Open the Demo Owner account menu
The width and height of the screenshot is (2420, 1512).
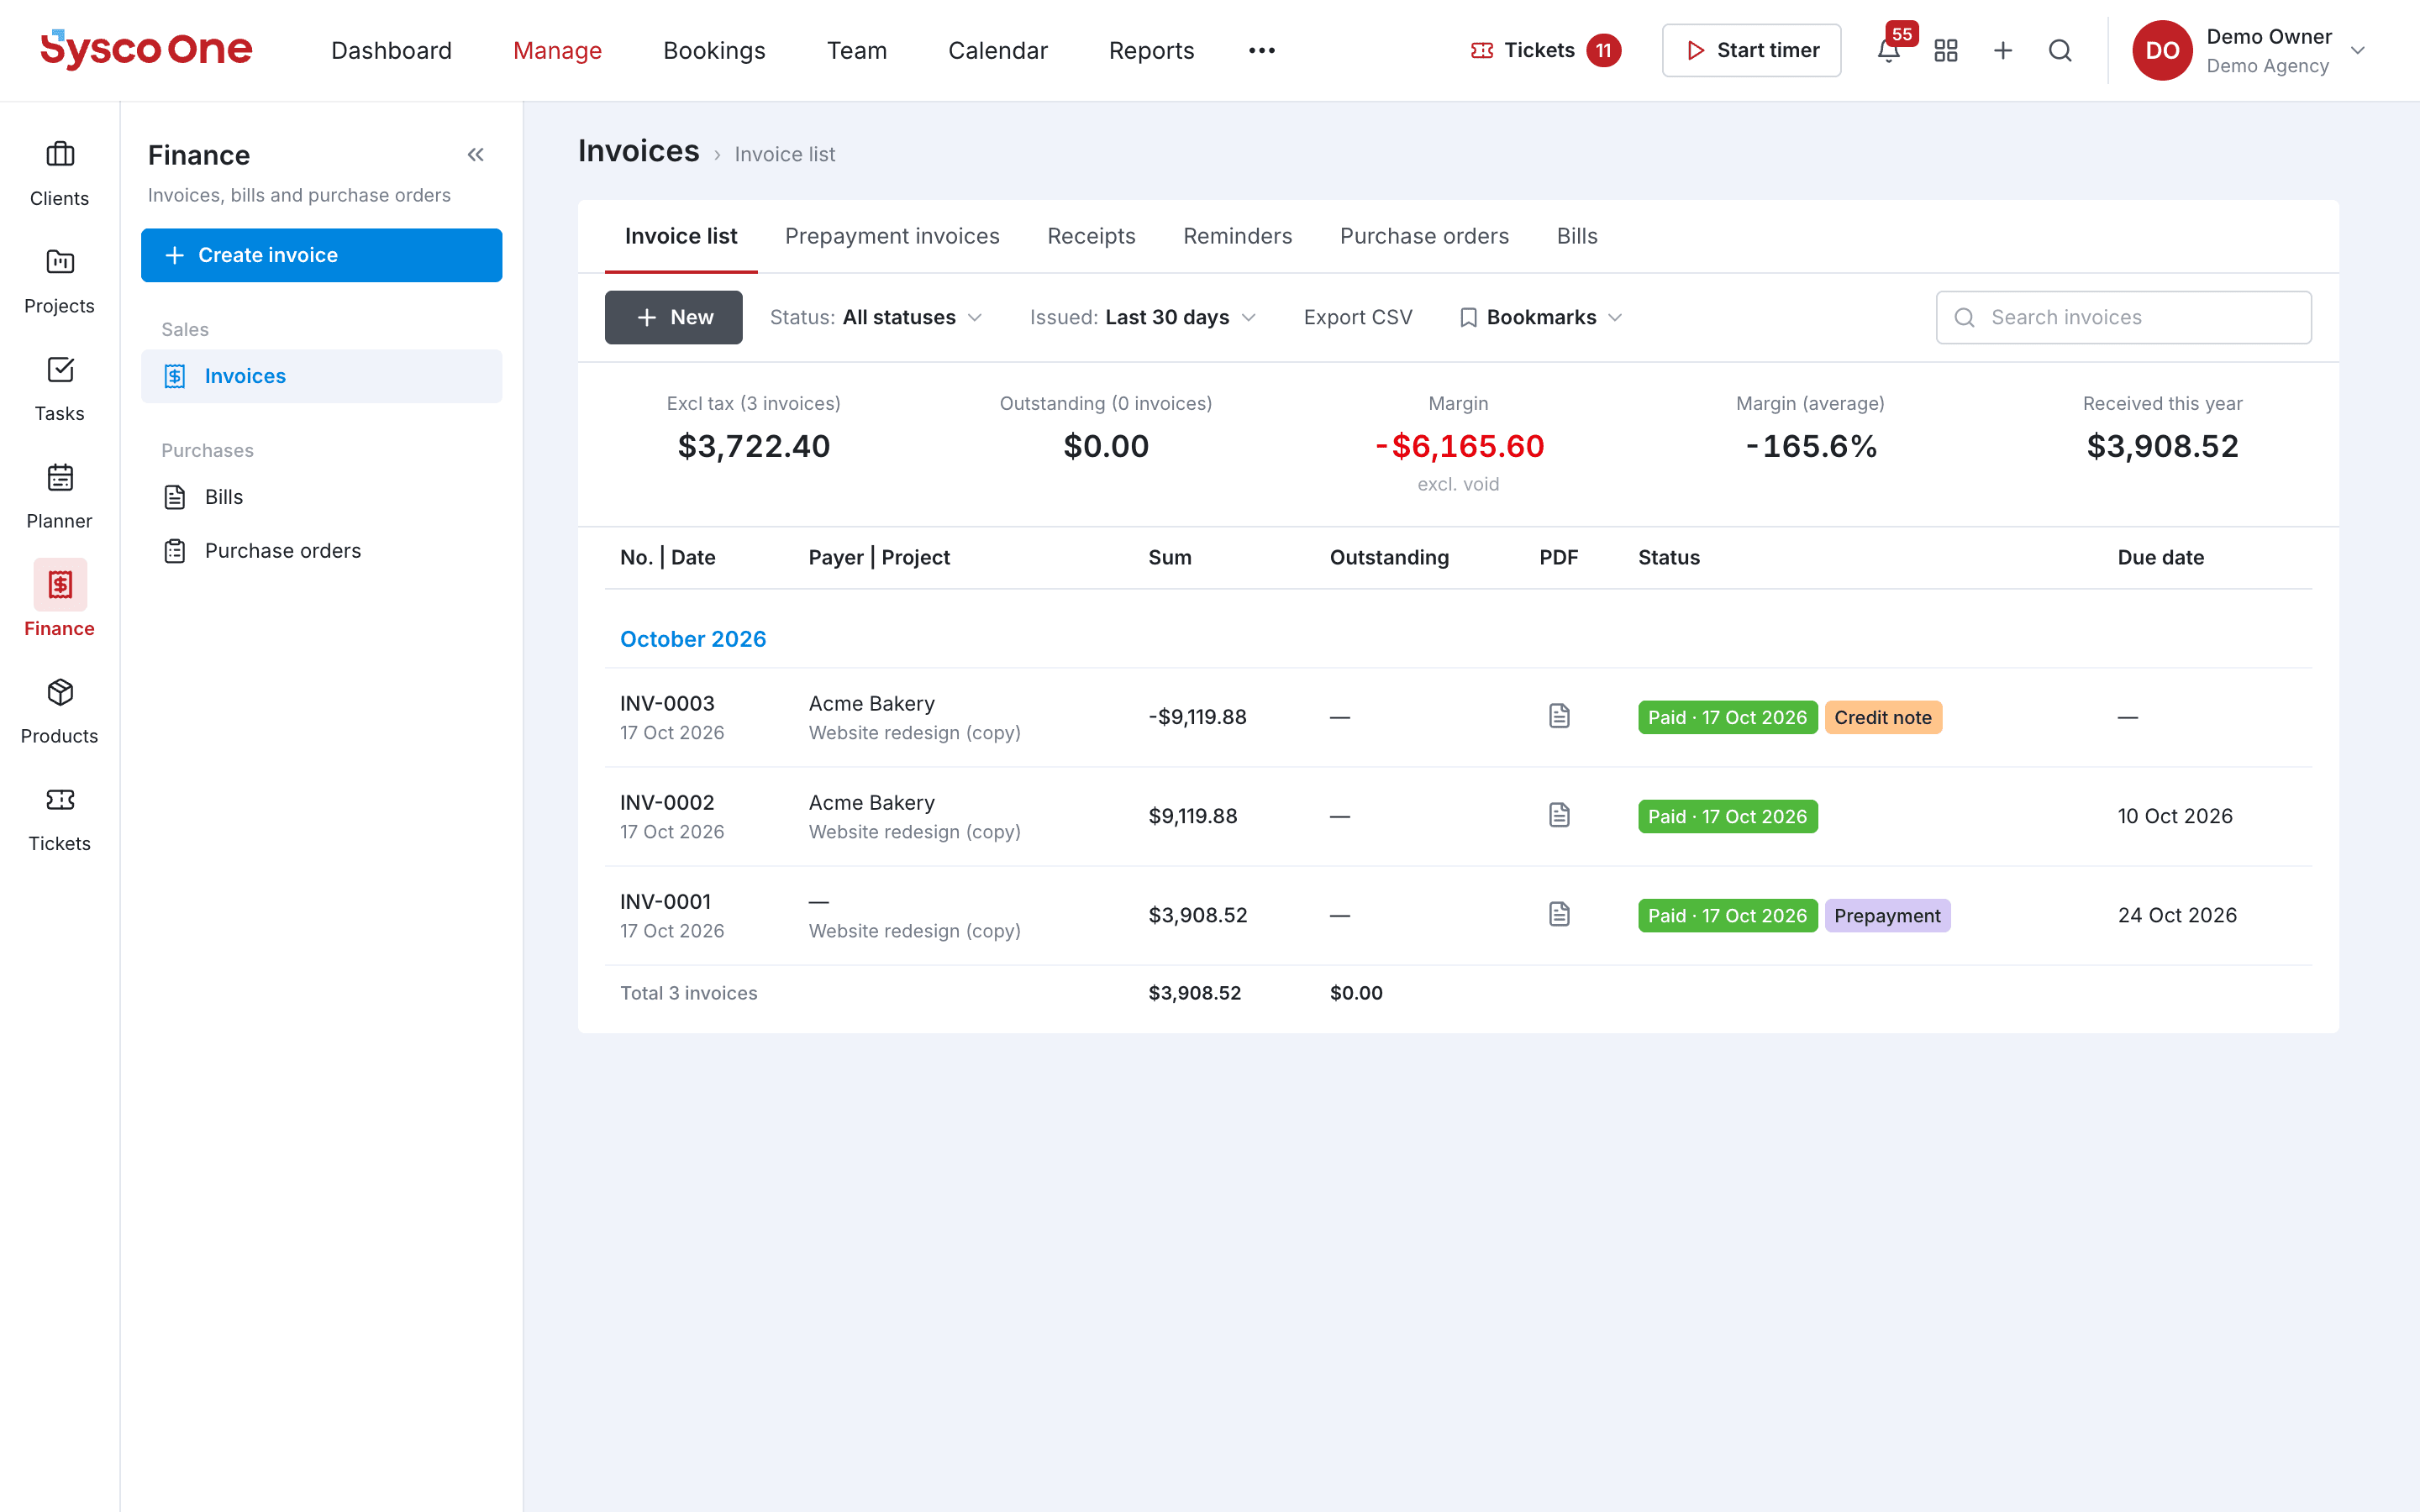(2250, 50)
